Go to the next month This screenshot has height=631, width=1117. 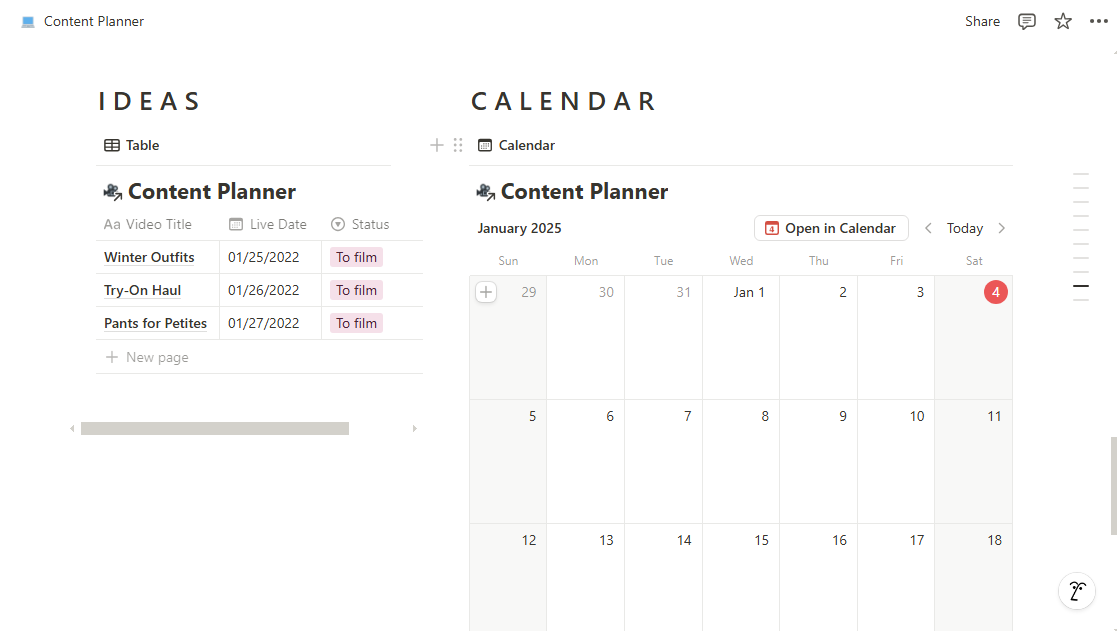(x=1002, y=229)
